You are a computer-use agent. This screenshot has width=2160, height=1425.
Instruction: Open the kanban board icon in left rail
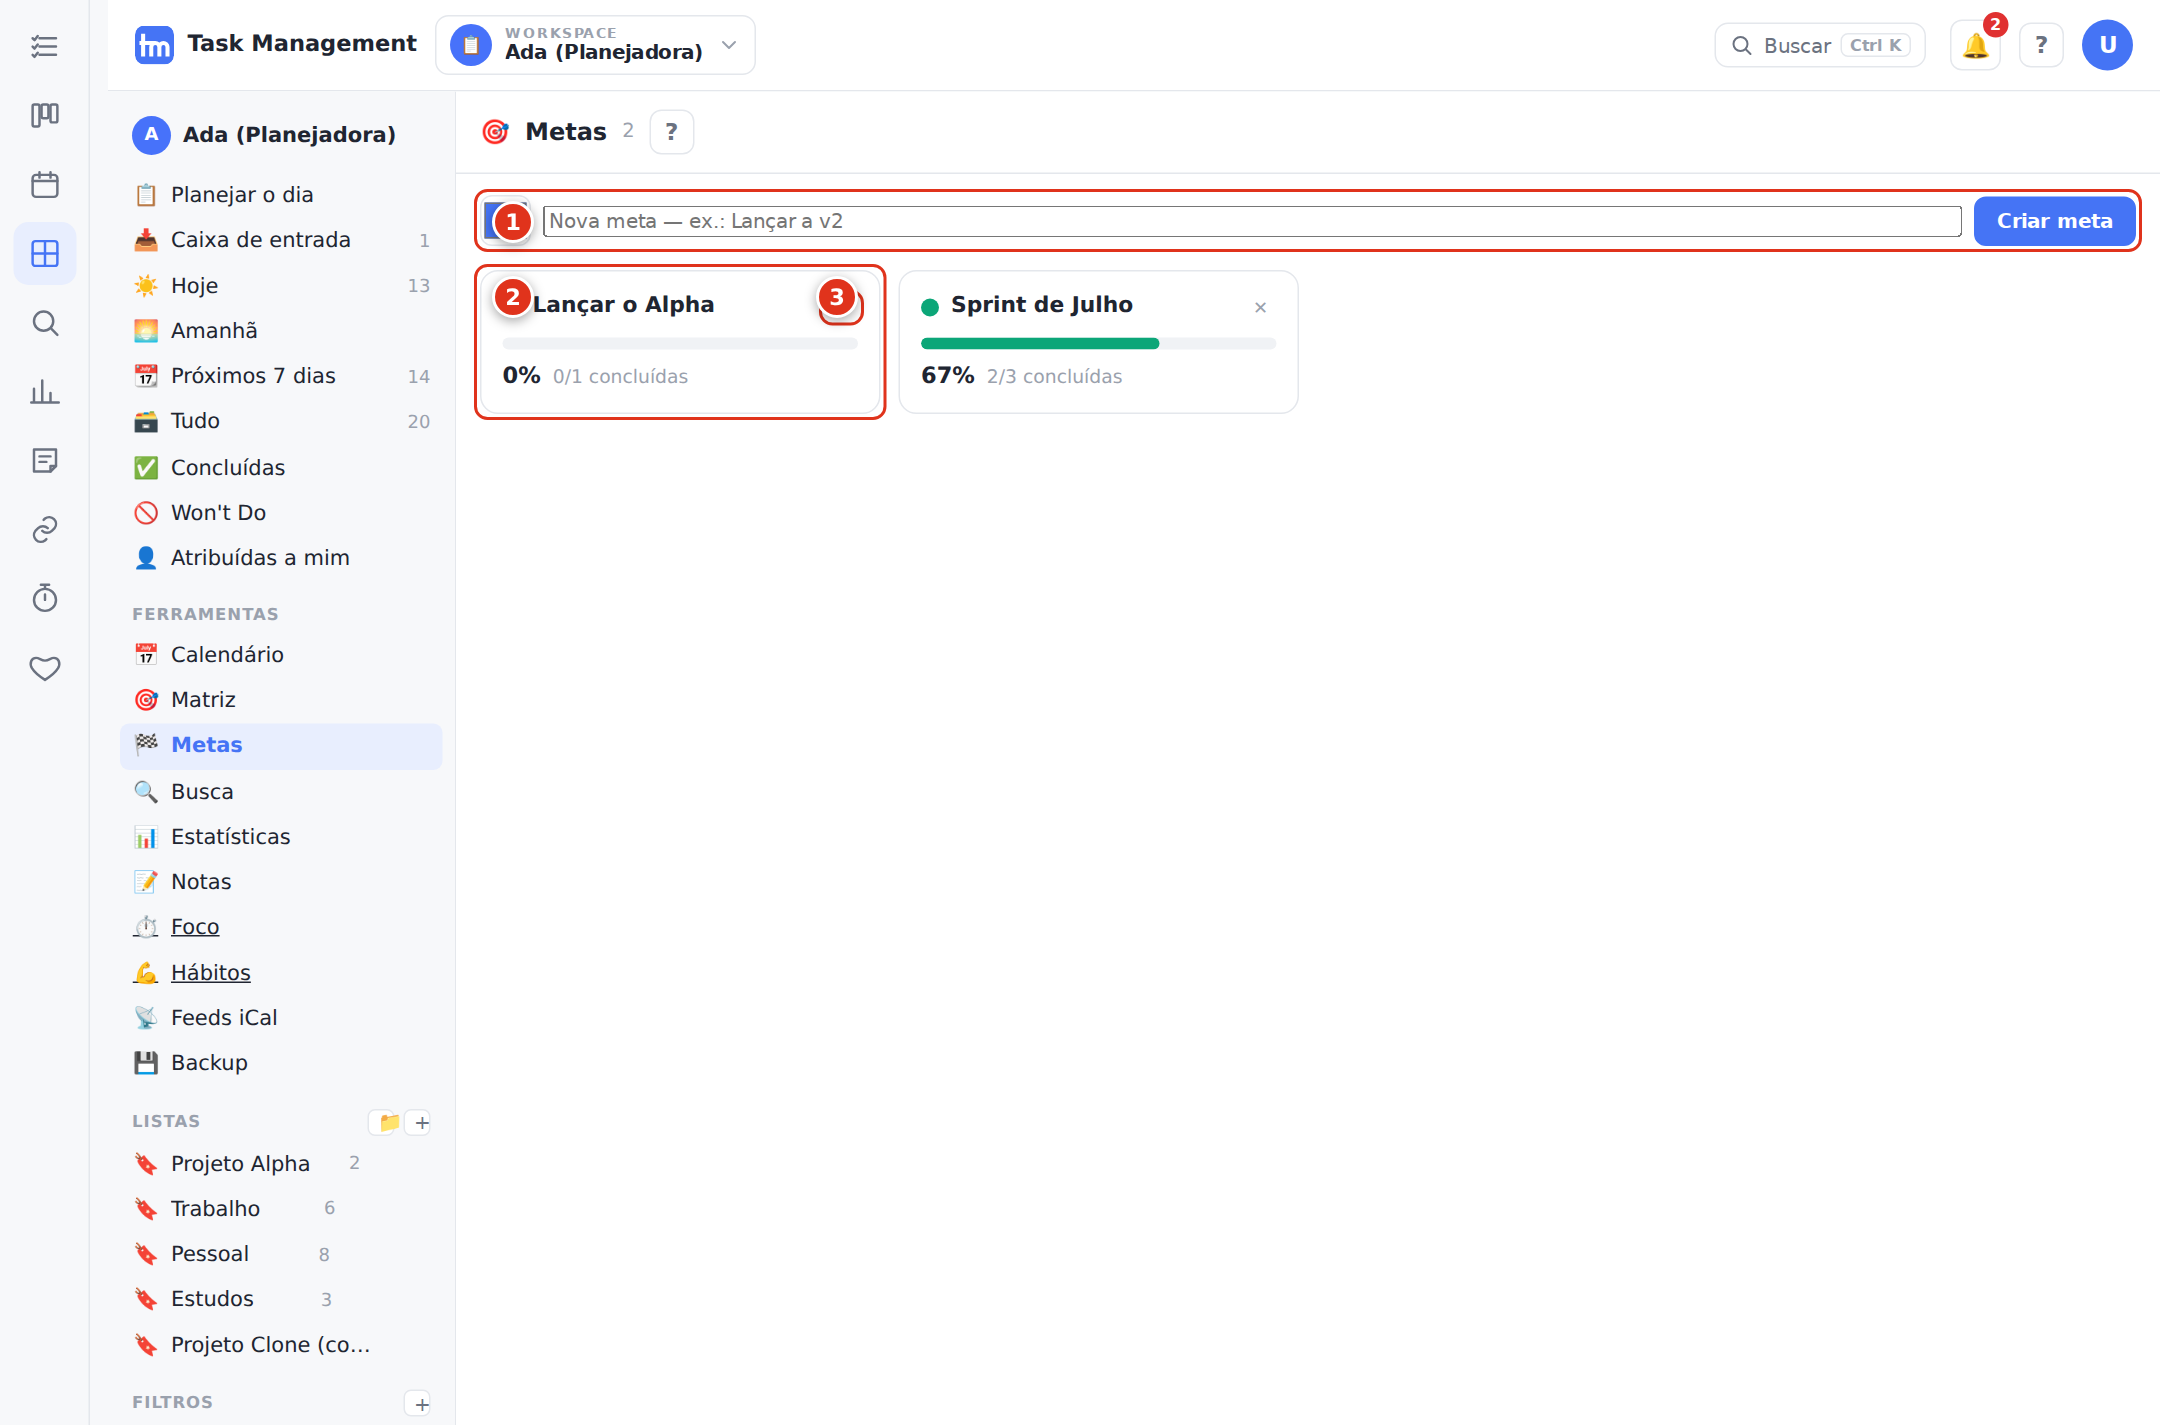45,115
